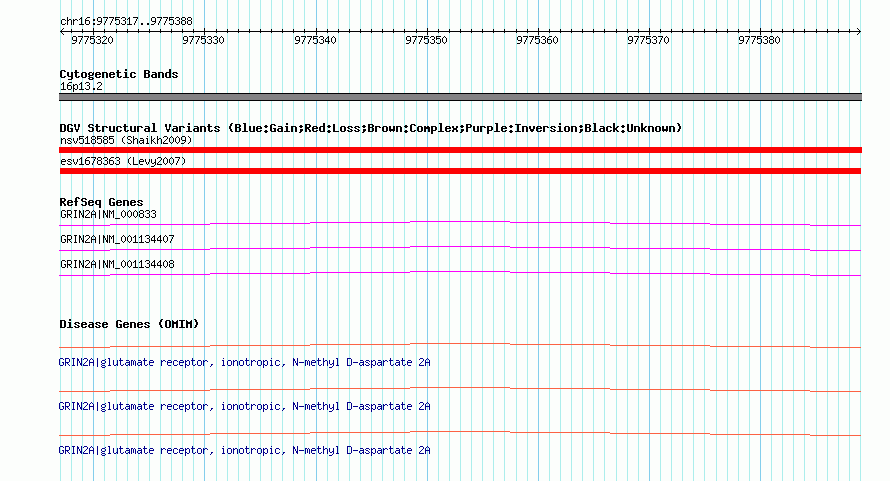The height and width of the screenshot is (481, 890).
Task: Open the third GRIN2A glutamate receptor OMIM link
Action: 244,450
